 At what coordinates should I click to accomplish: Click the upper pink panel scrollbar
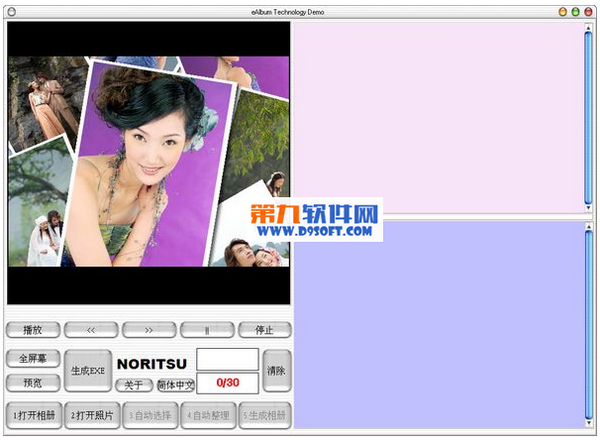588,118
